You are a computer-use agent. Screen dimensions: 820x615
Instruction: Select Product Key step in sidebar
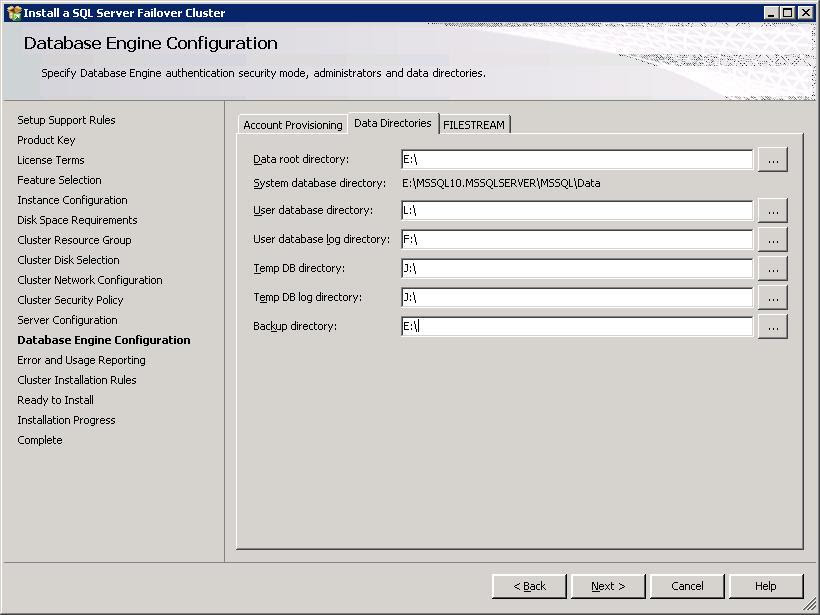47,140
